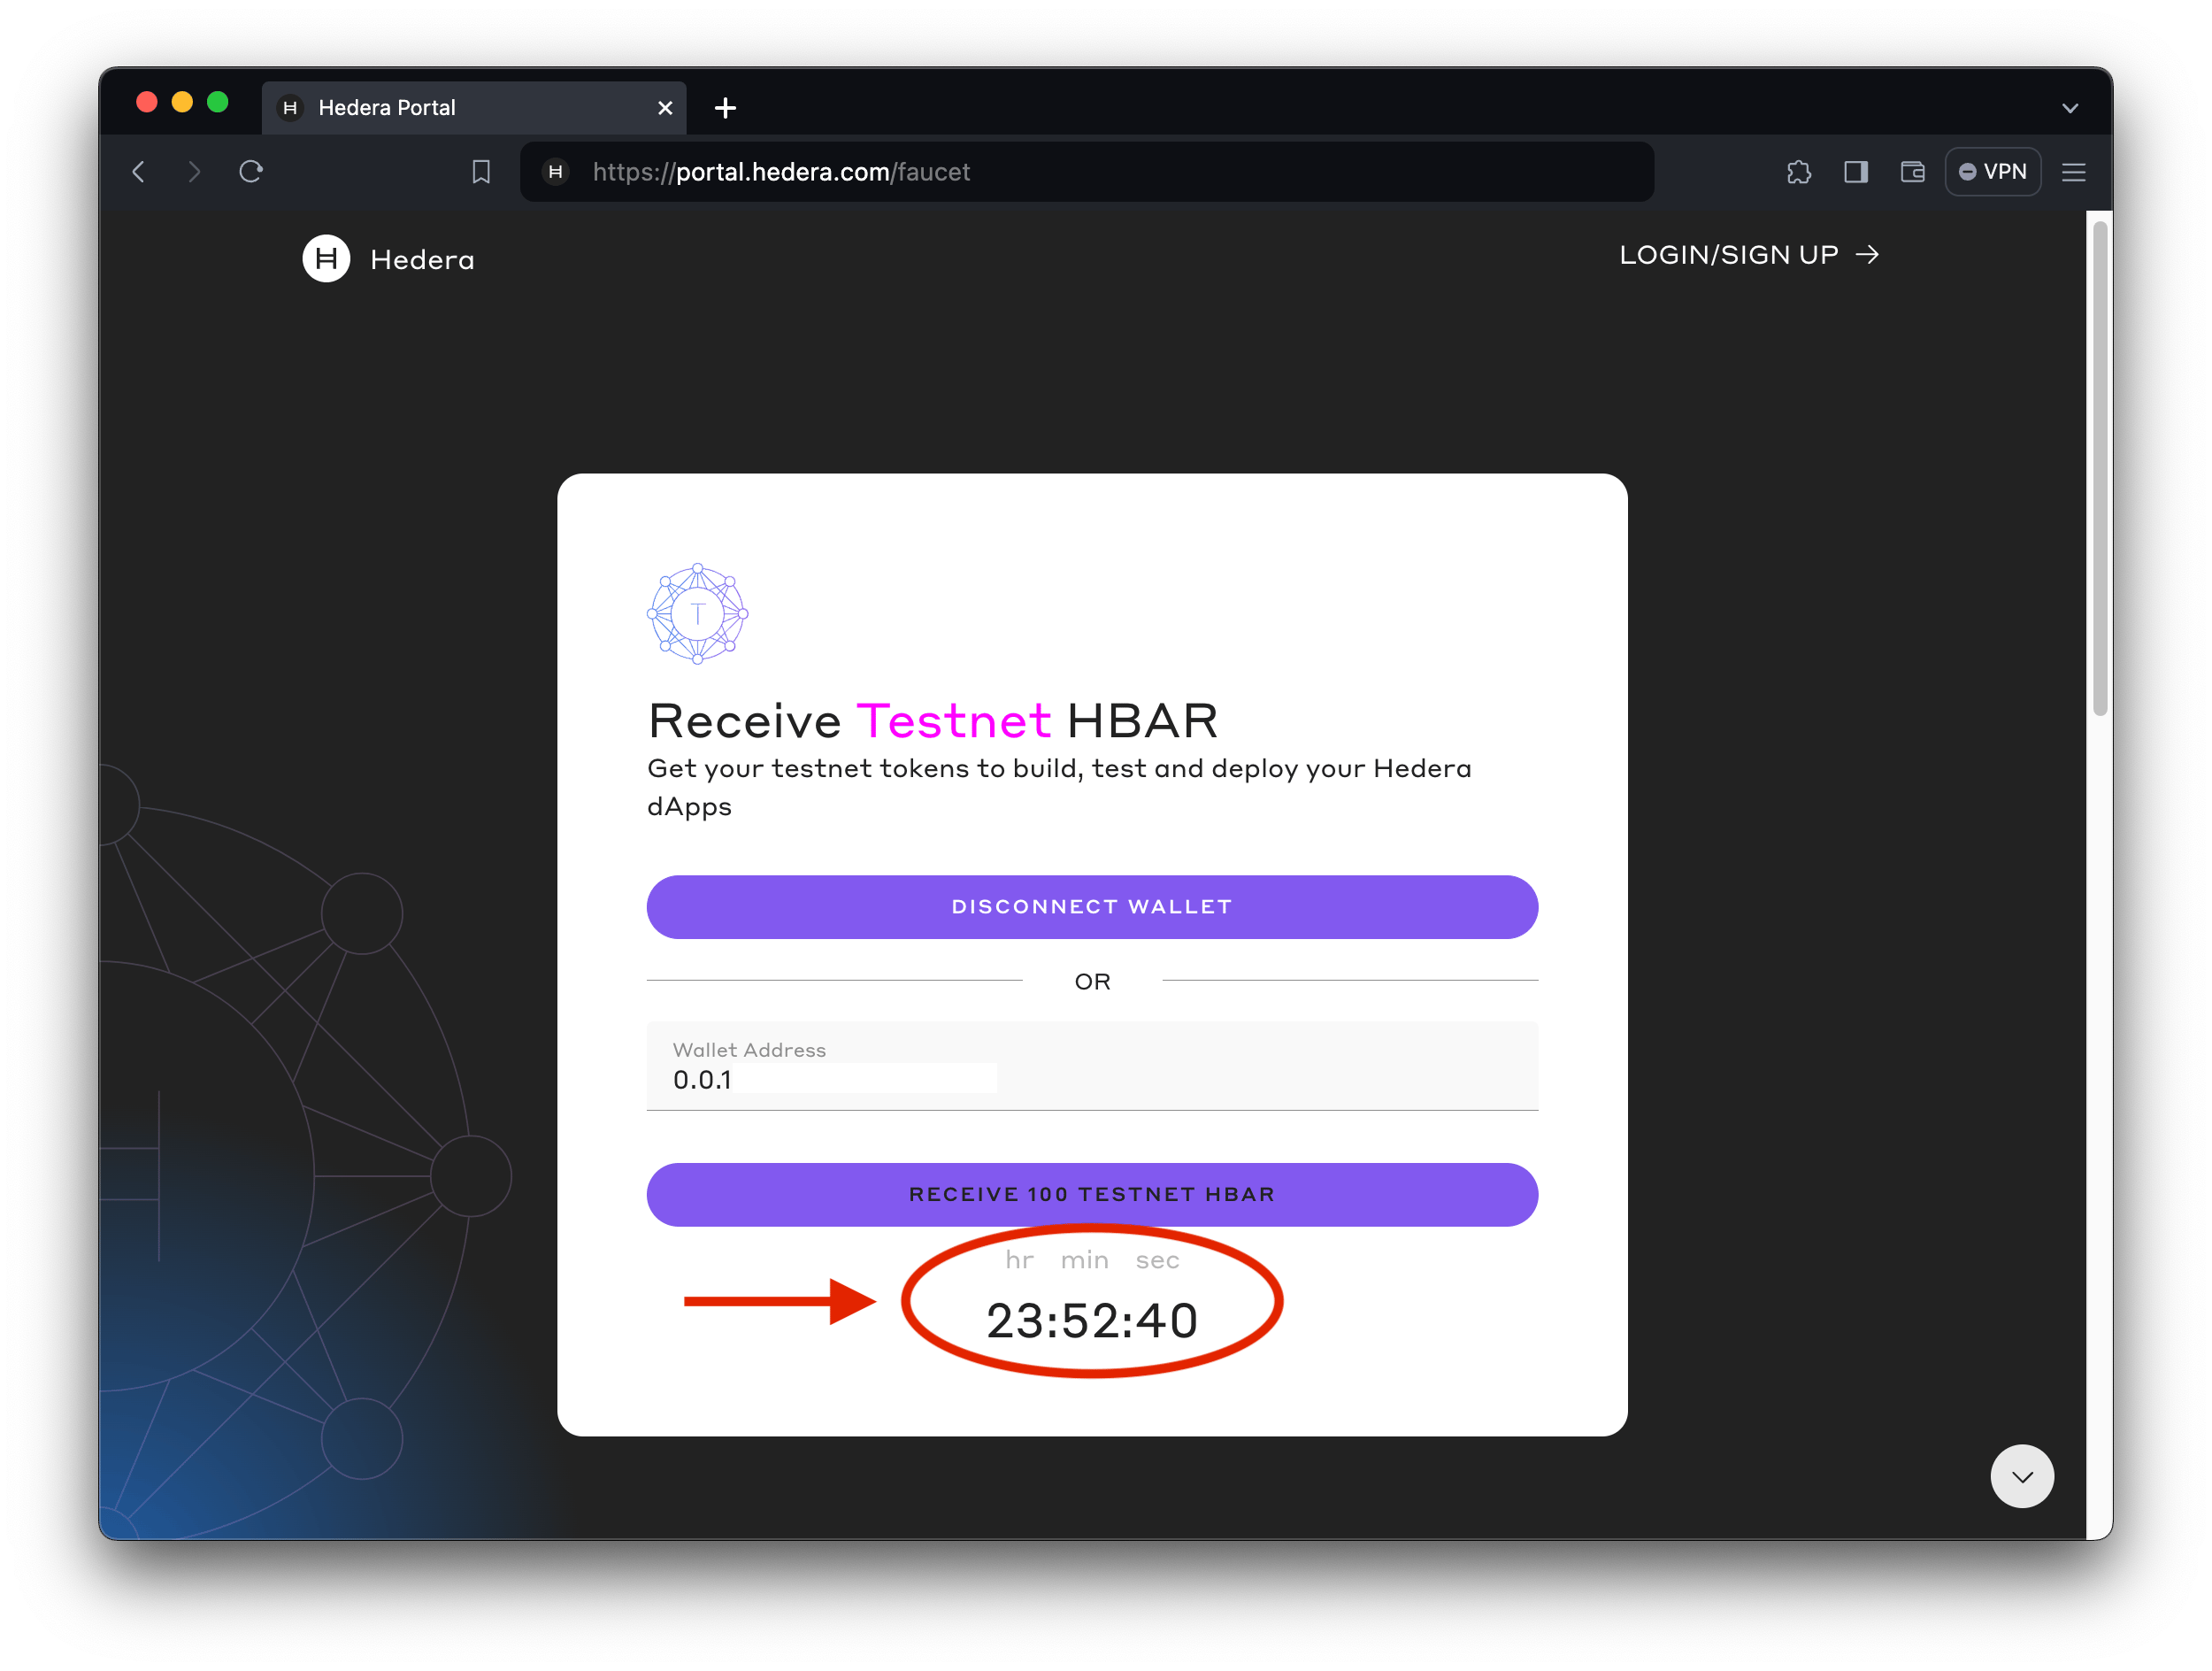
Task: Click the page vertical scrollbar
Action: tap(2100, 468)
